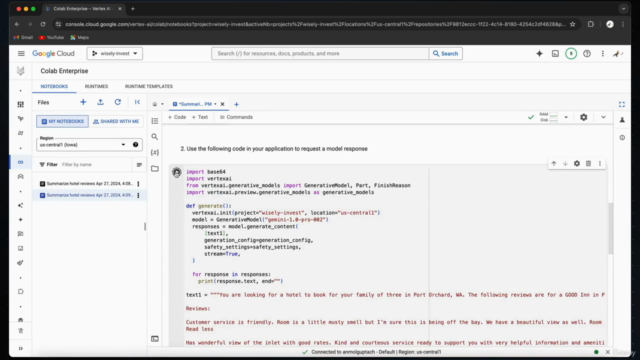This screenshot has width=640, height=360.
Task: Expand the left navigation at bottom arrow
Action: point(20,348)
